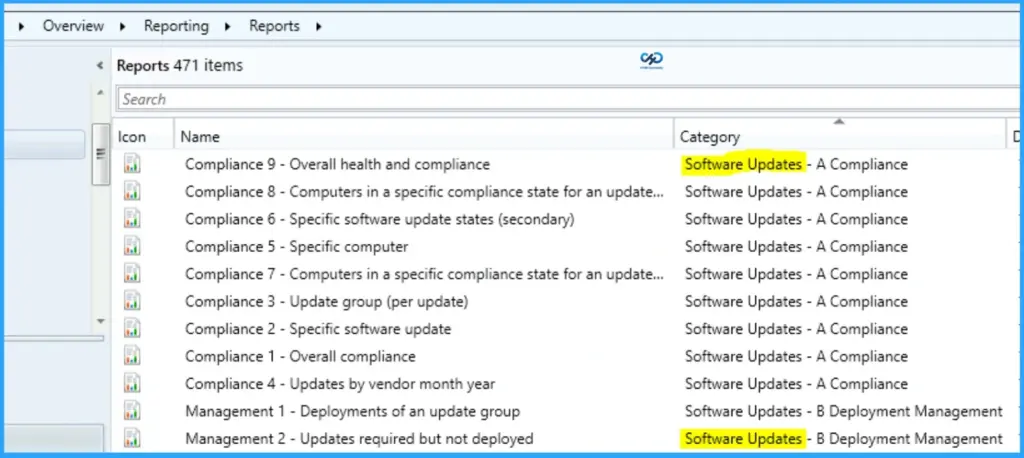Open breadcrumb arrow before Reporting
This screenshot has width=1024, height=458.
123,27
